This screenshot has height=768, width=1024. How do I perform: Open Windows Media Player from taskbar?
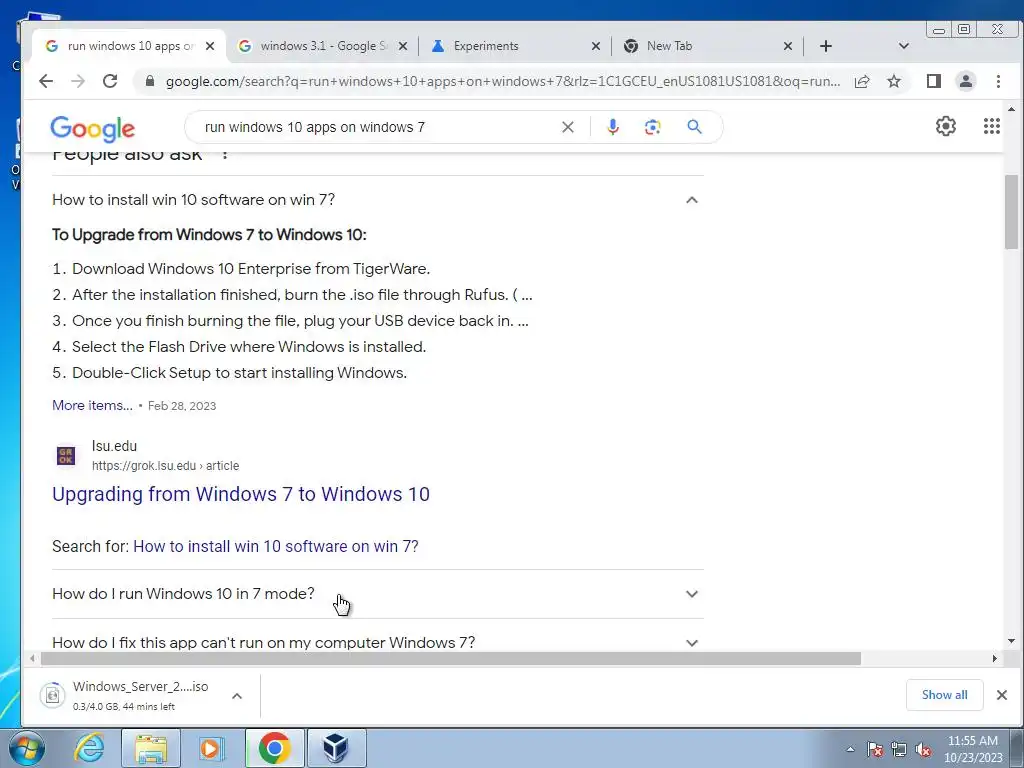(x=211, y=748)
